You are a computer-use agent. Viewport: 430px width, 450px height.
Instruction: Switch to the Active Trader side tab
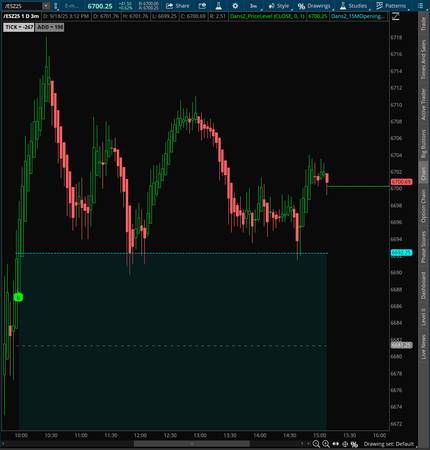pos(423,104)
